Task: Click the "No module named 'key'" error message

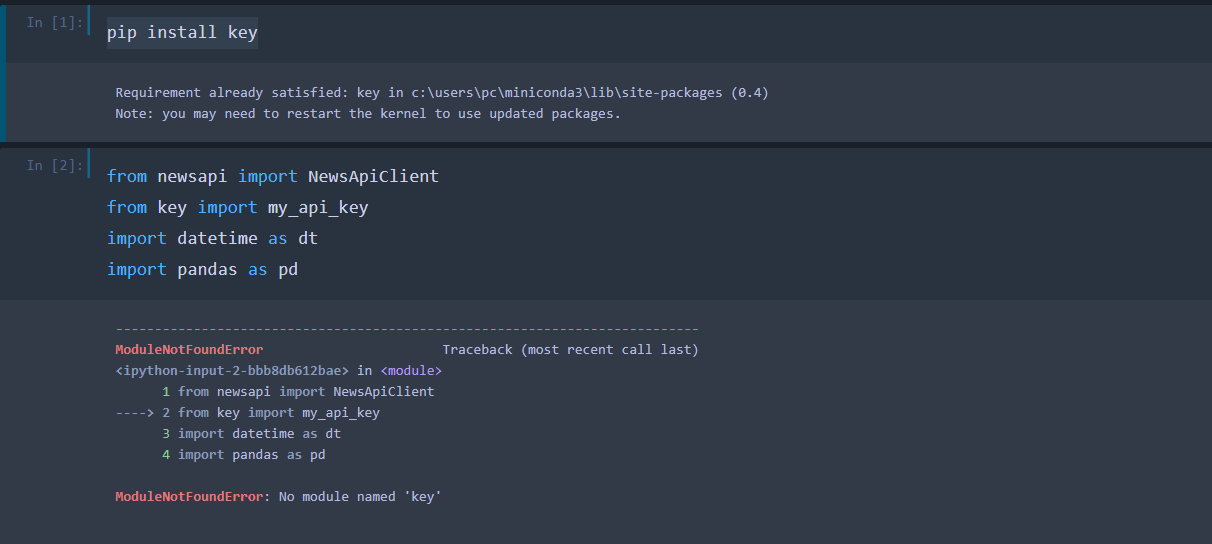Action: tap(357, 497)
